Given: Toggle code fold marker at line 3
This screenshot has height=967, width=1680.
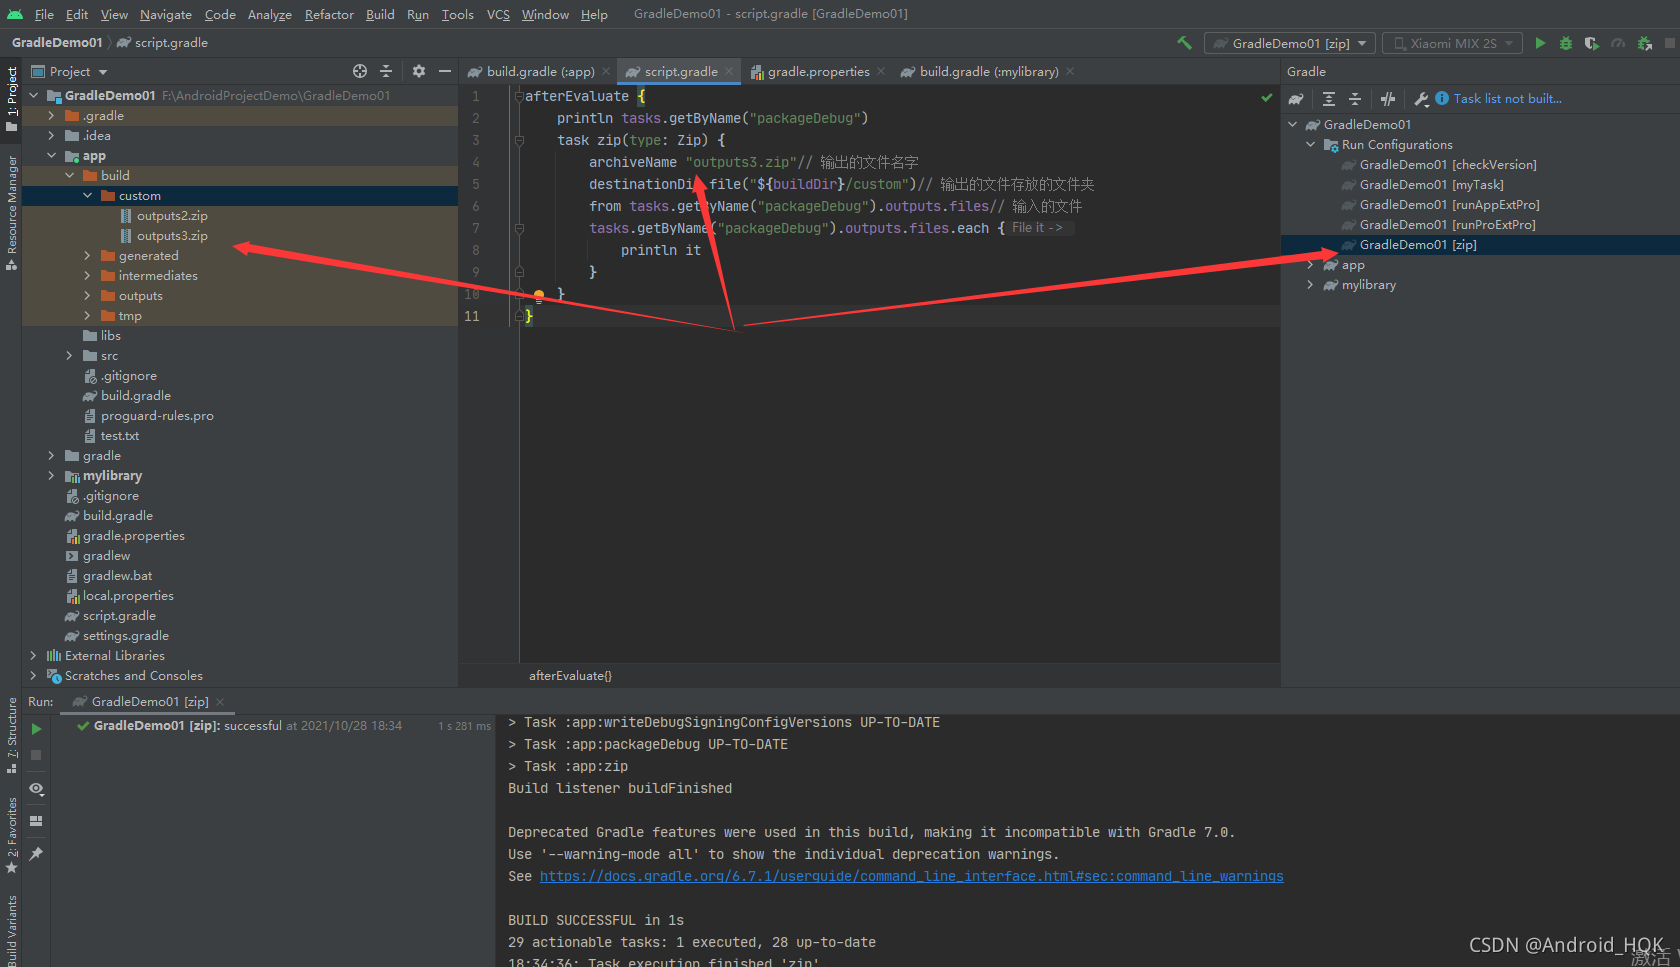Looking at the screenshot, I should [520, 141].
